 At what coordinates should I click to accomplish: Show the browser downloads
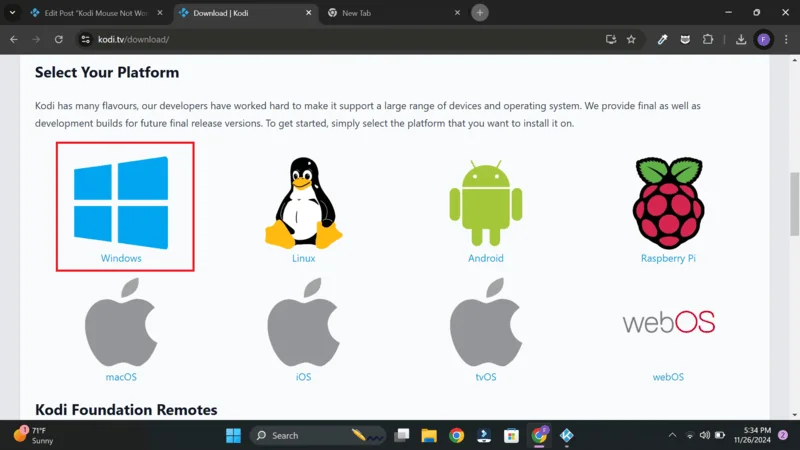741,39
